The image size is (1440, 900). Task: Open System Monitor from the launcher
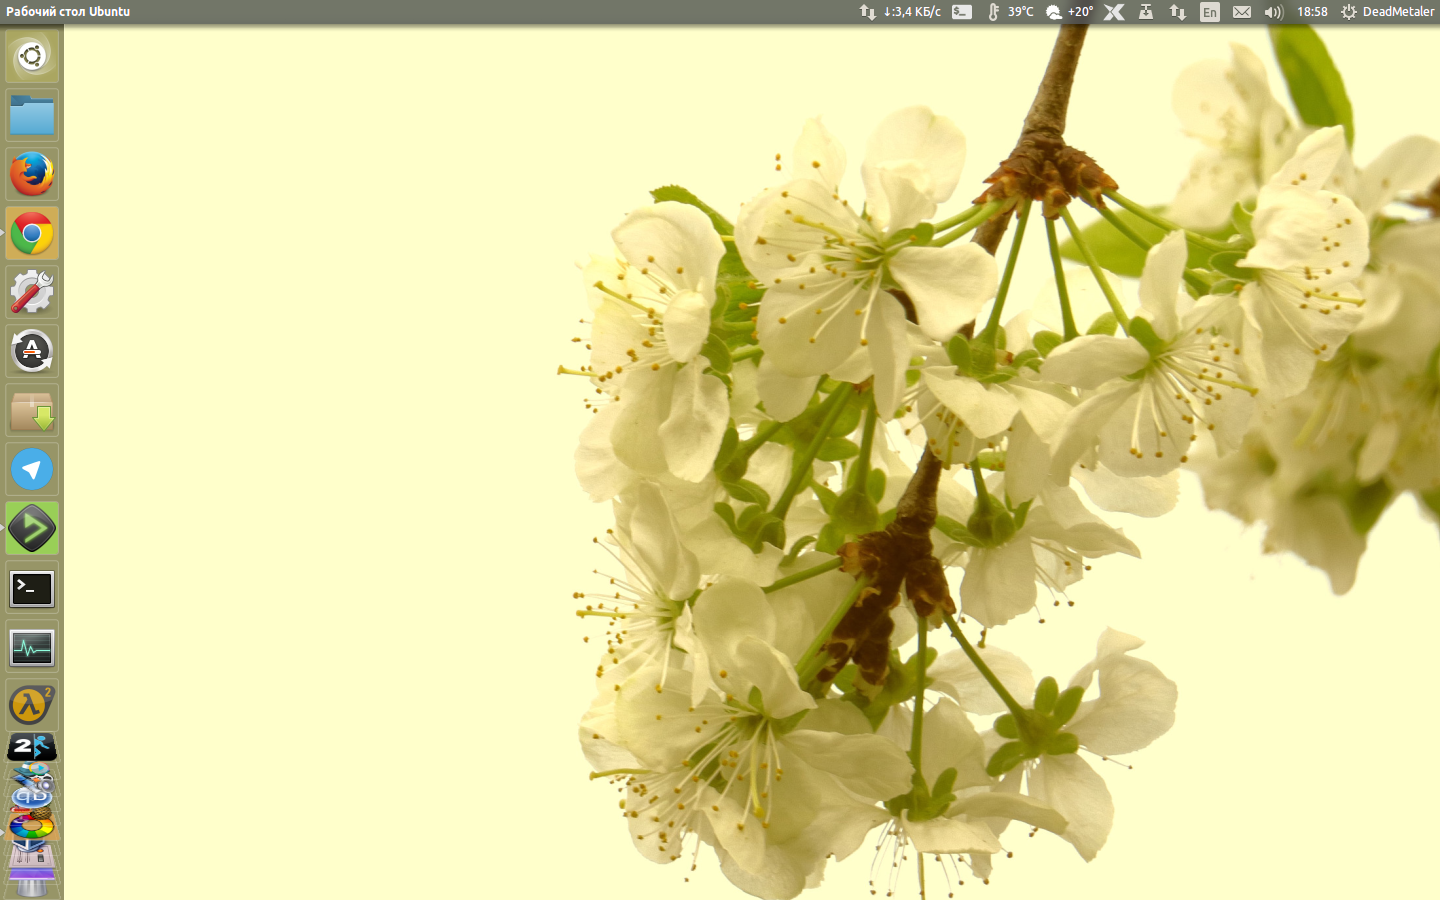click(32, 648)
